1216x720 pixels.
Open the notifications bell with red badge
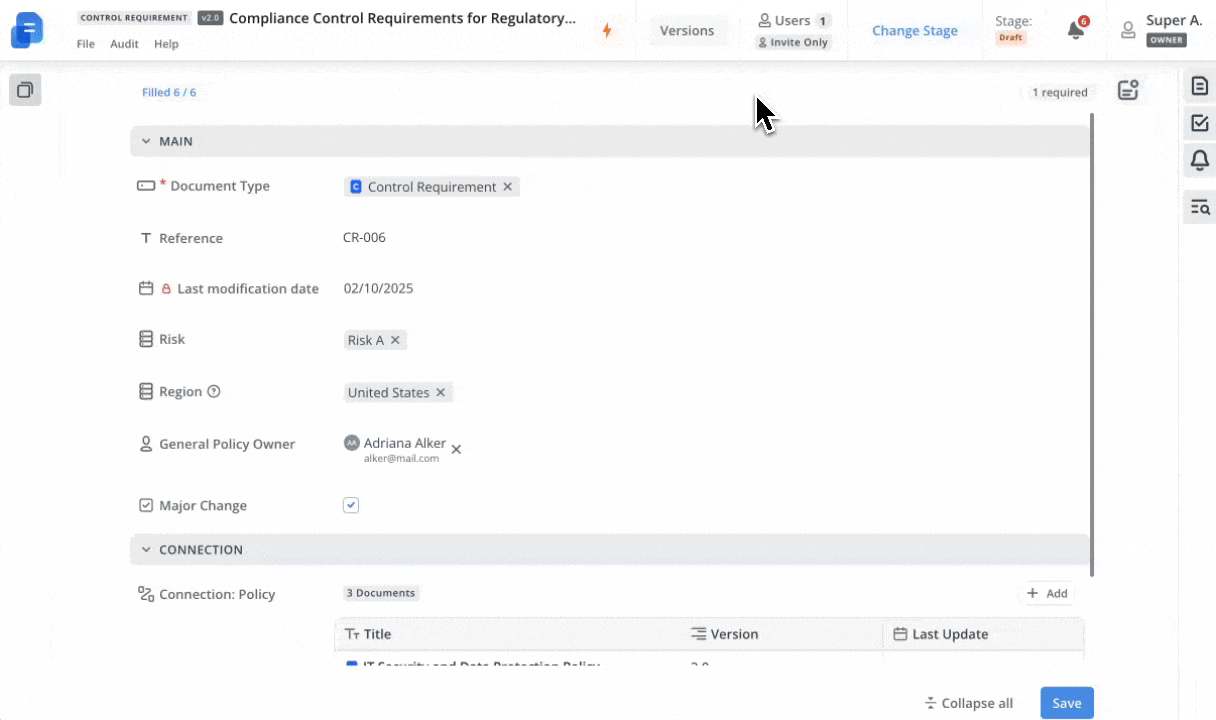pos(1076,30)
